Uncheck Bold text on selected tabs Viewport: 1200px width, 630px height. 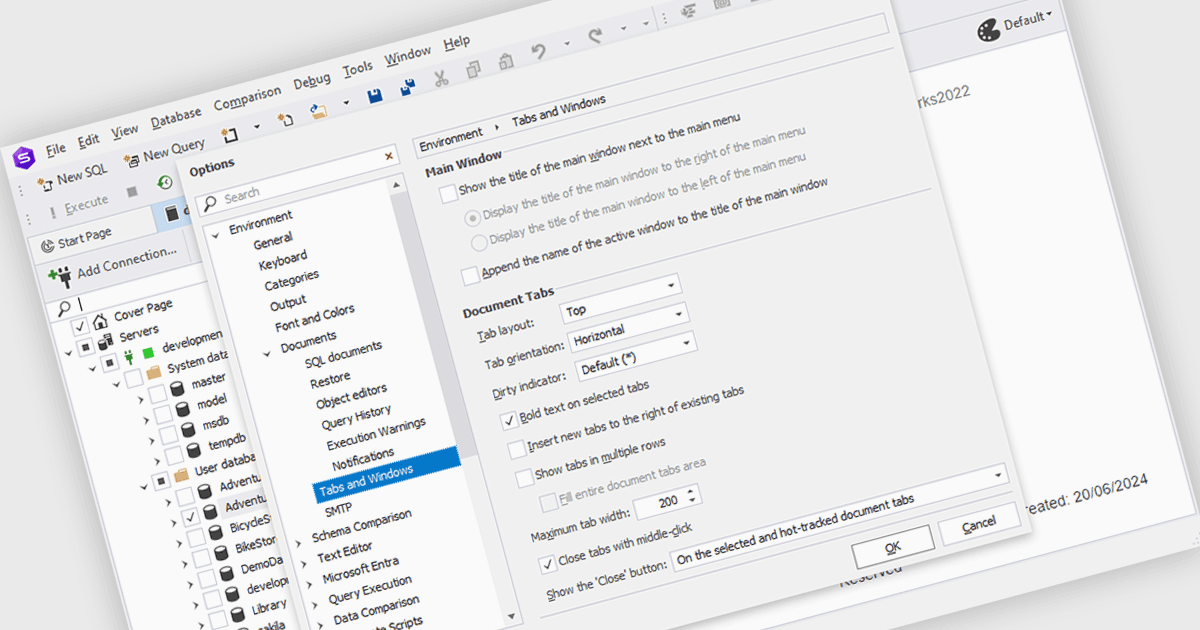pyautogui.click(x=509, y=420)
